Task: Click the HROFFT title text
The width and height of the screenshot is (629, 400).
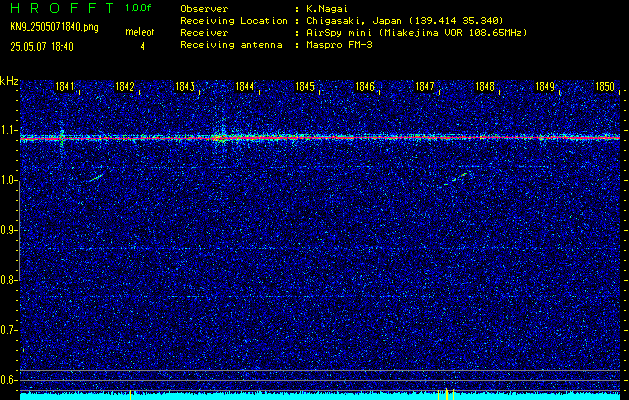Action: tap(62, 8)
